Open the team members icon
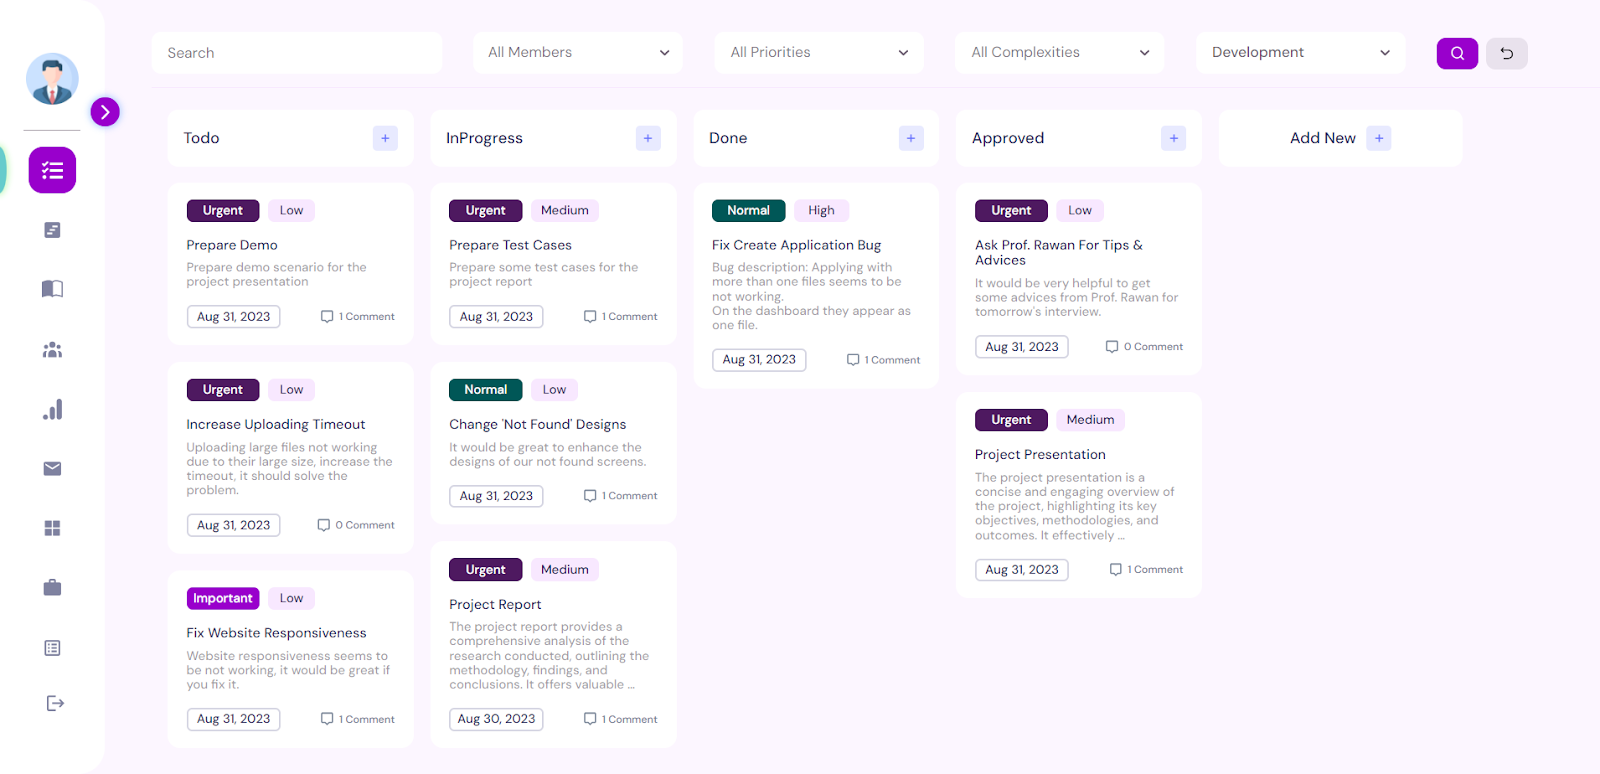 coord(51,348)
